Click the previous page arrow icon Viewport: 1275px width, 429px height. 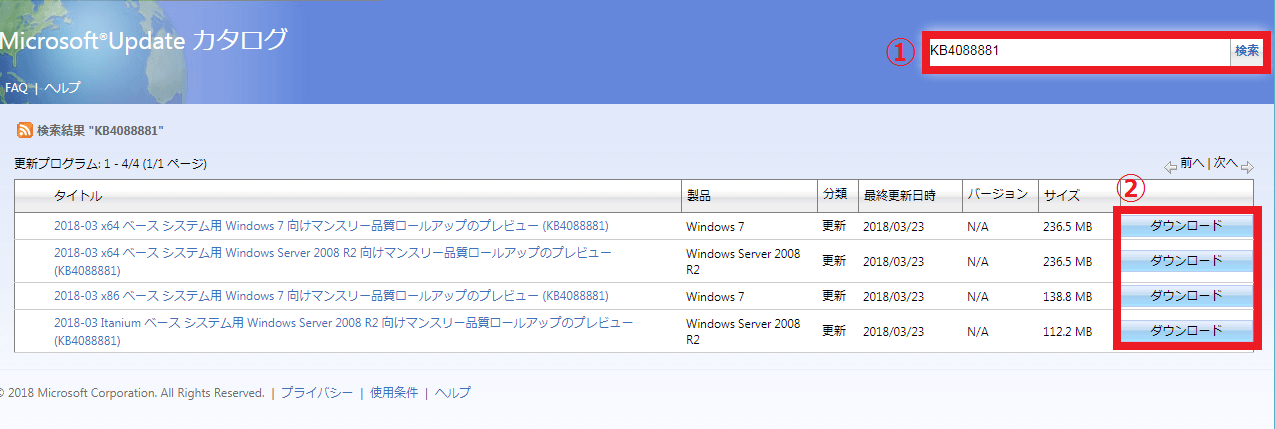coord(1171,166)
